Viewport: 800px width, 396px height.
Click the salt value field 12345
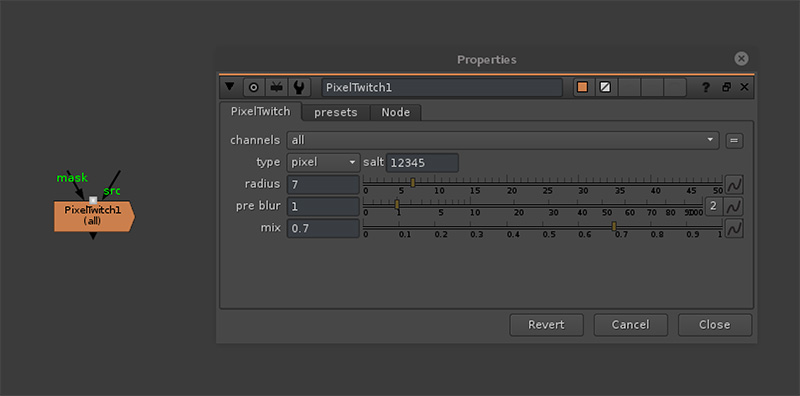coord(422,163)
